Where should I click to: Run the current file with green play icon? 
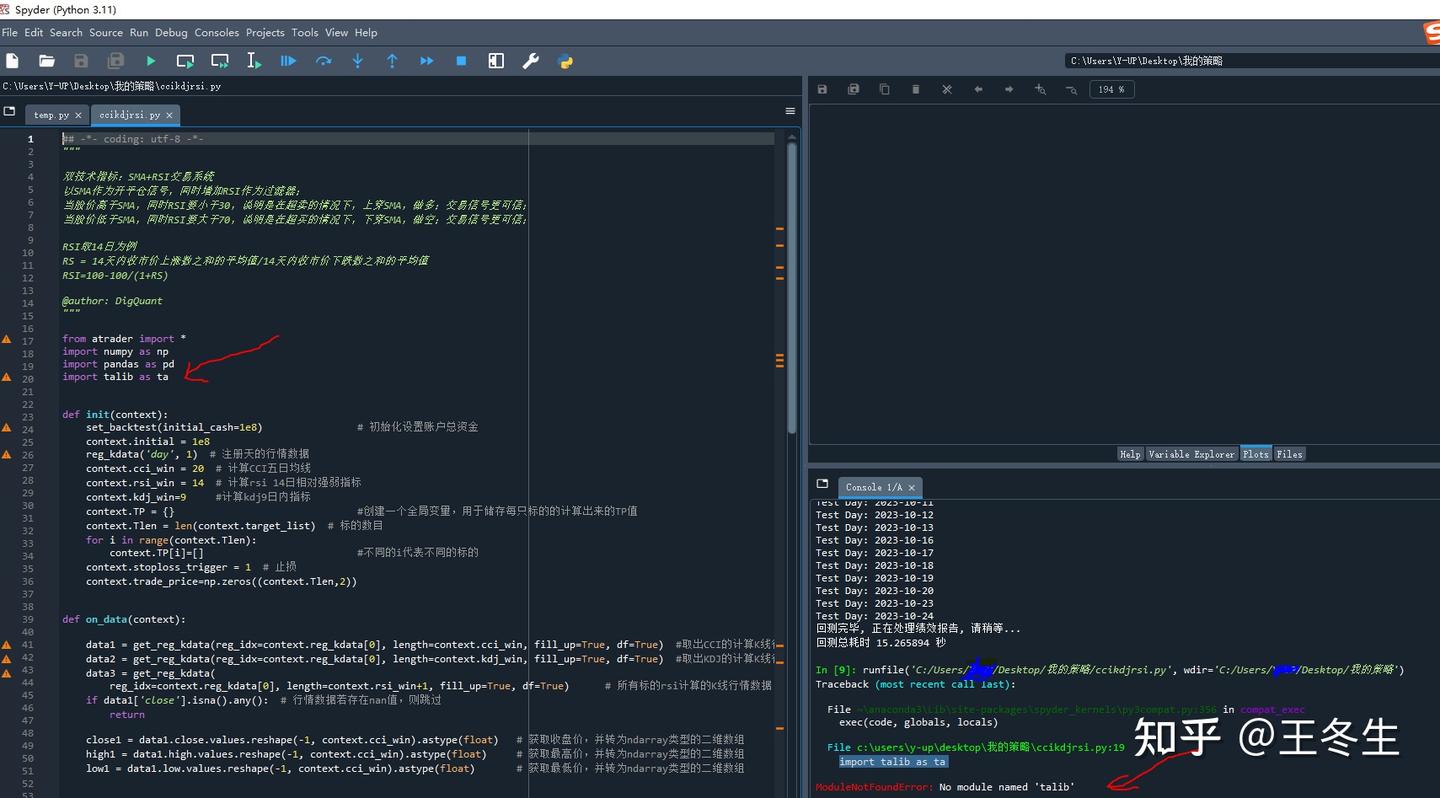click(x=151, y=61)
